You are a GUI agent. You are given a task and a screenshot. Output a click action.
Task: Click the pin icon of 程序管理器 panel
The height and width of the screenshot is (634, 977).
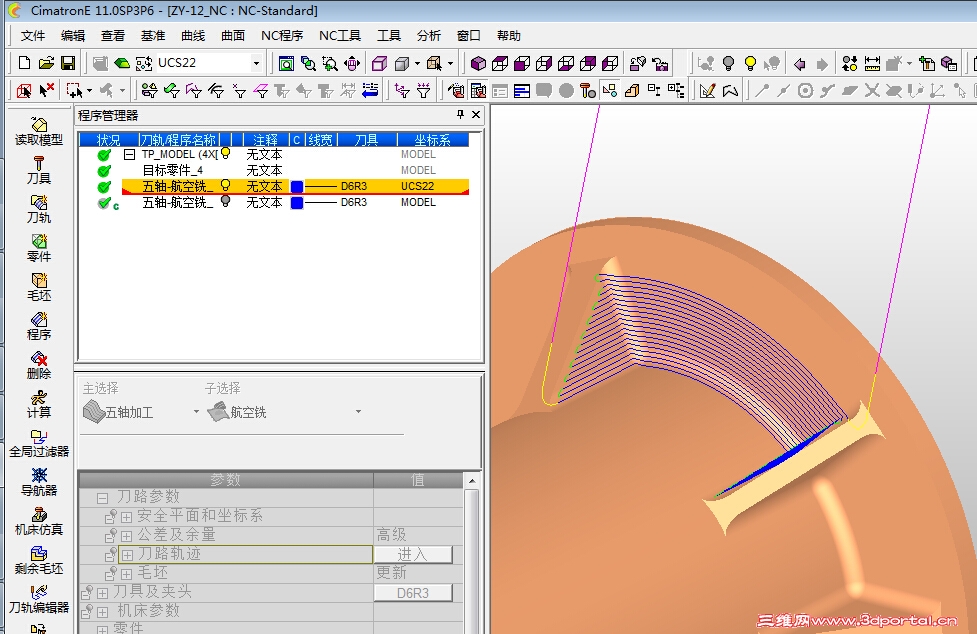pos(460,114)
